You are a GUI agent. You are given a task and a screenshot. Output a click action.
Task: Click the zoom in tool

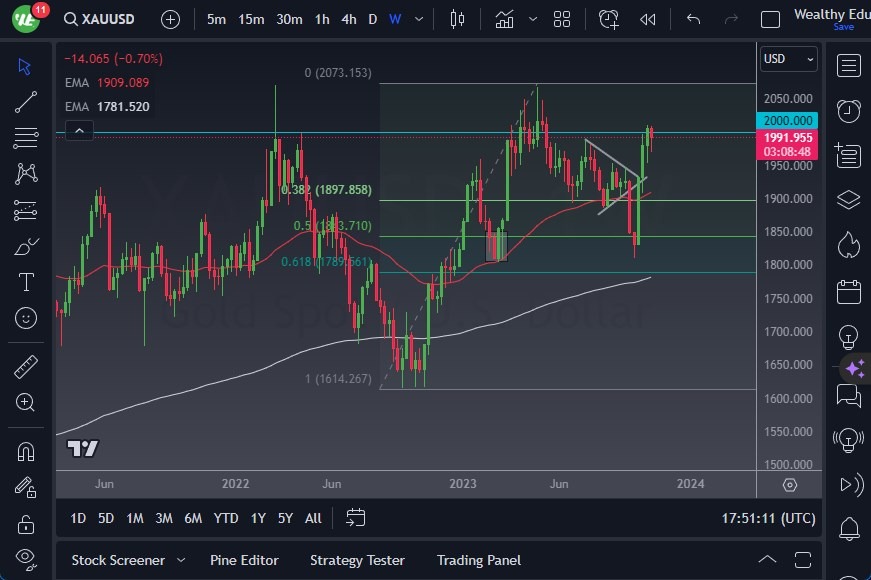(26, 402)
